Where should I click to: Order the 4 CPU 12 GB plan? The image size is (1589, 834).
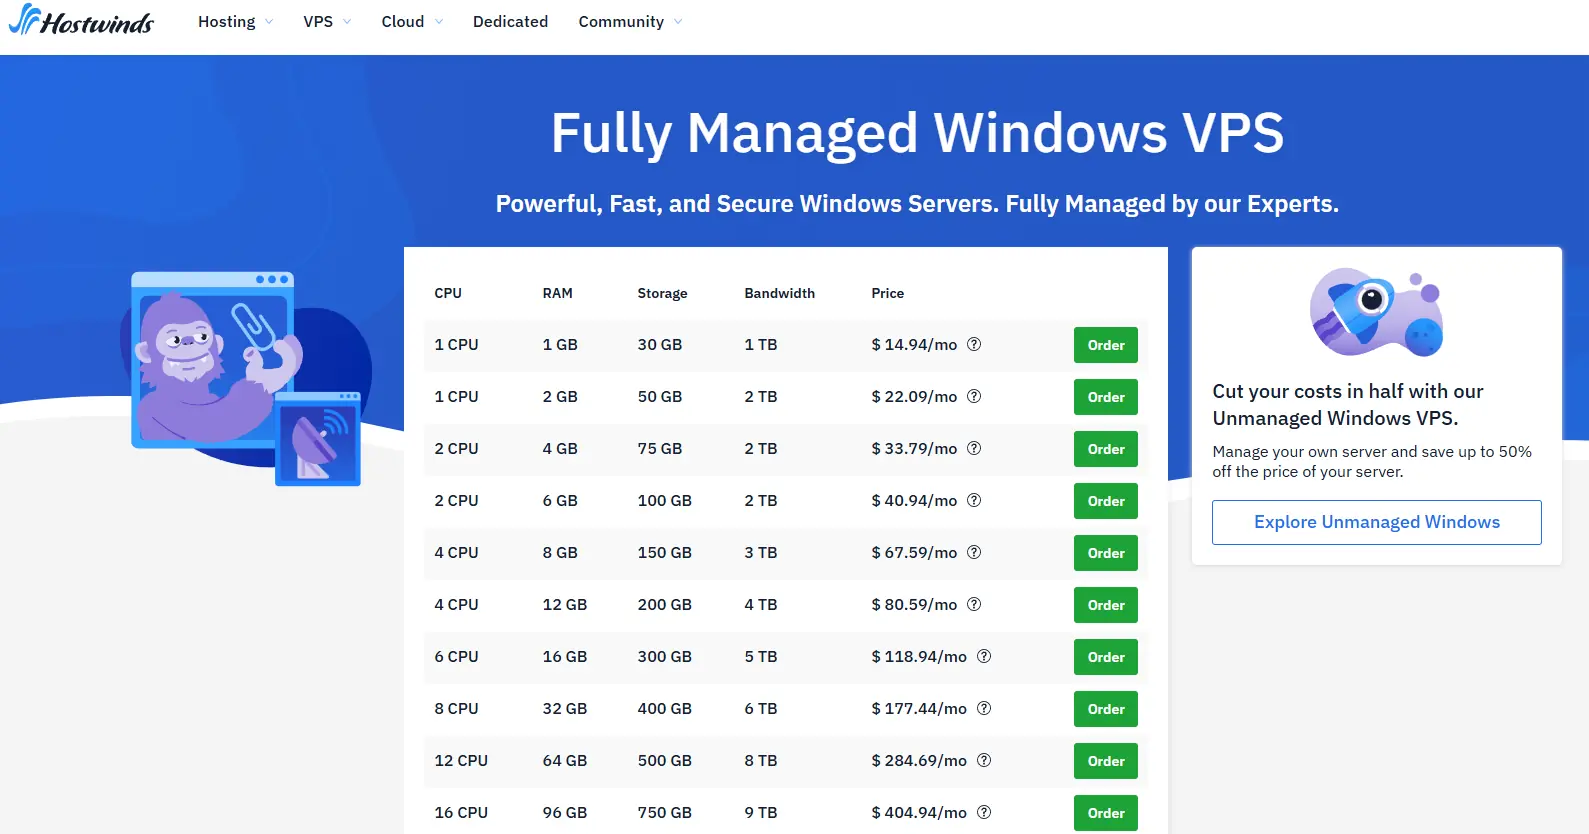tap(1106, 605)
